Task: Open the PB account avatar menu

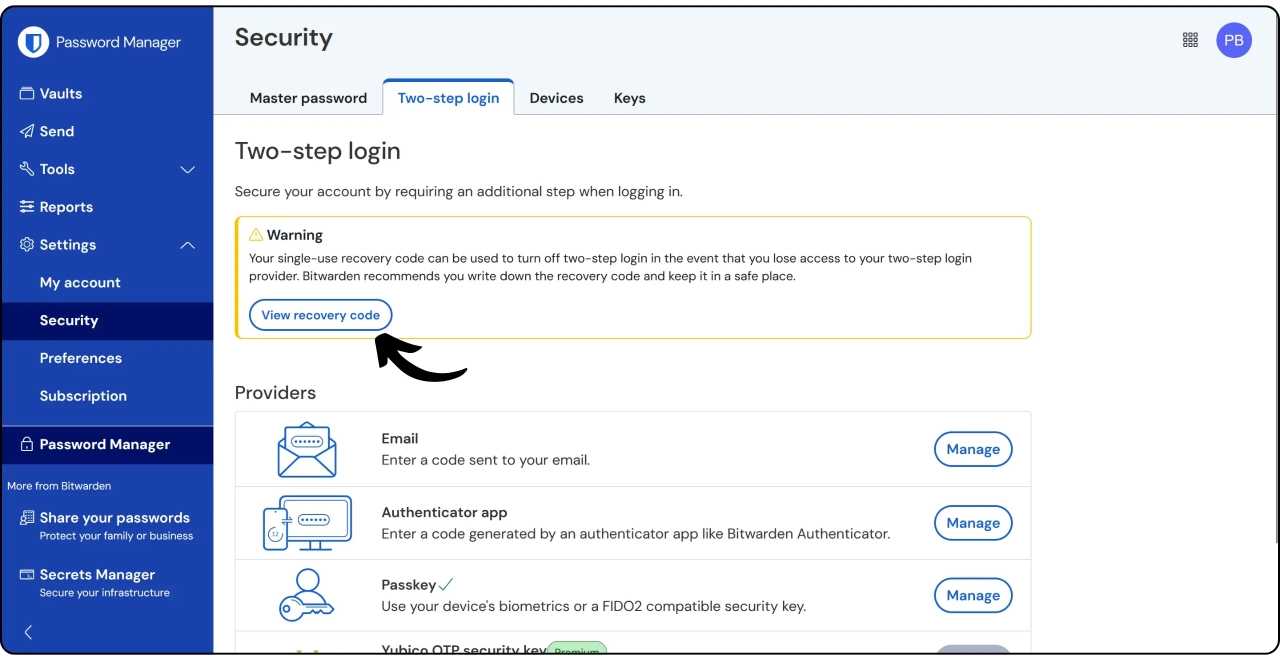Action: tap(1234, 40)
